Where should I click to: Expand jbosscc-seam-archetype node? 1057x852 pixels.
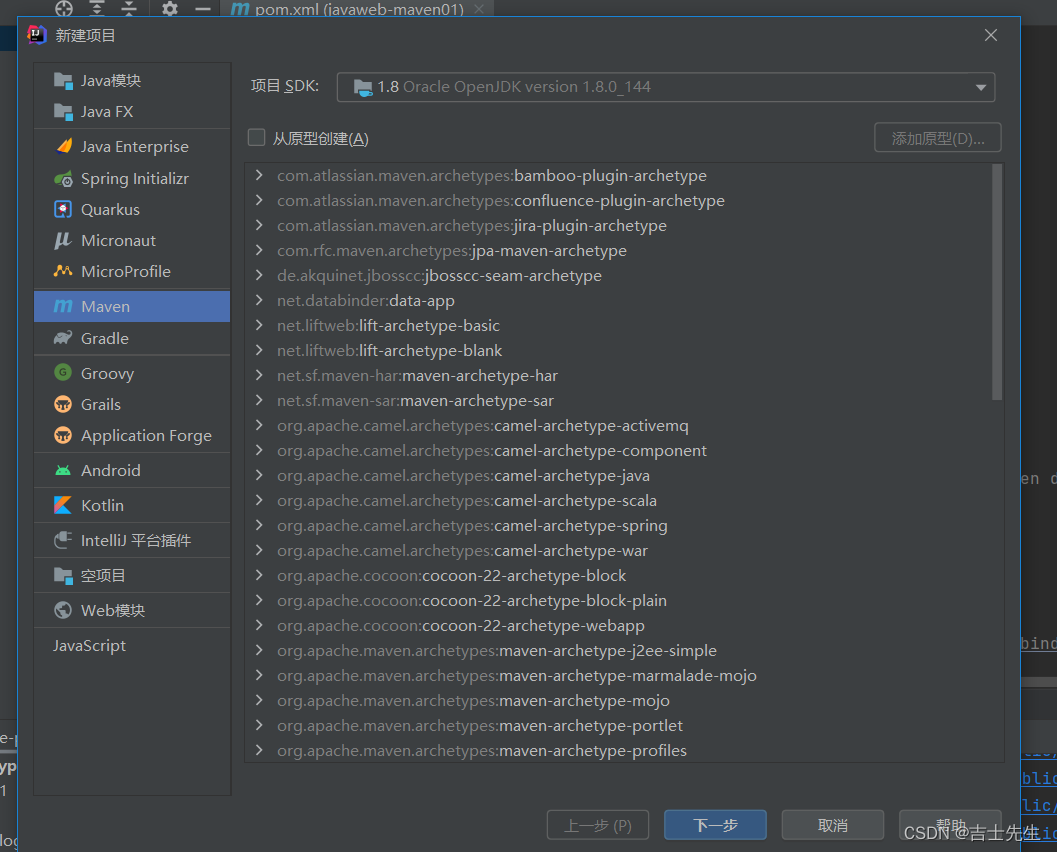(x=260, y=275)
